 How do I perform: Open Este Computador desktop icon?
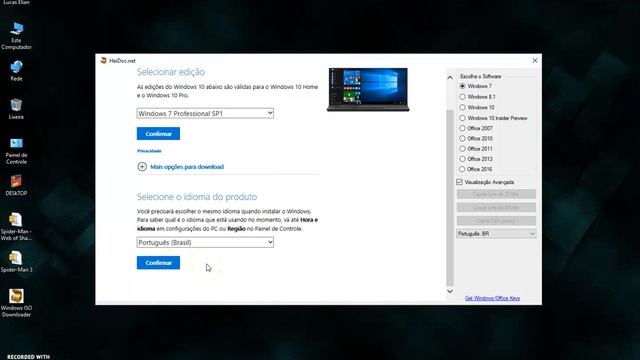(x=16, y=35)
